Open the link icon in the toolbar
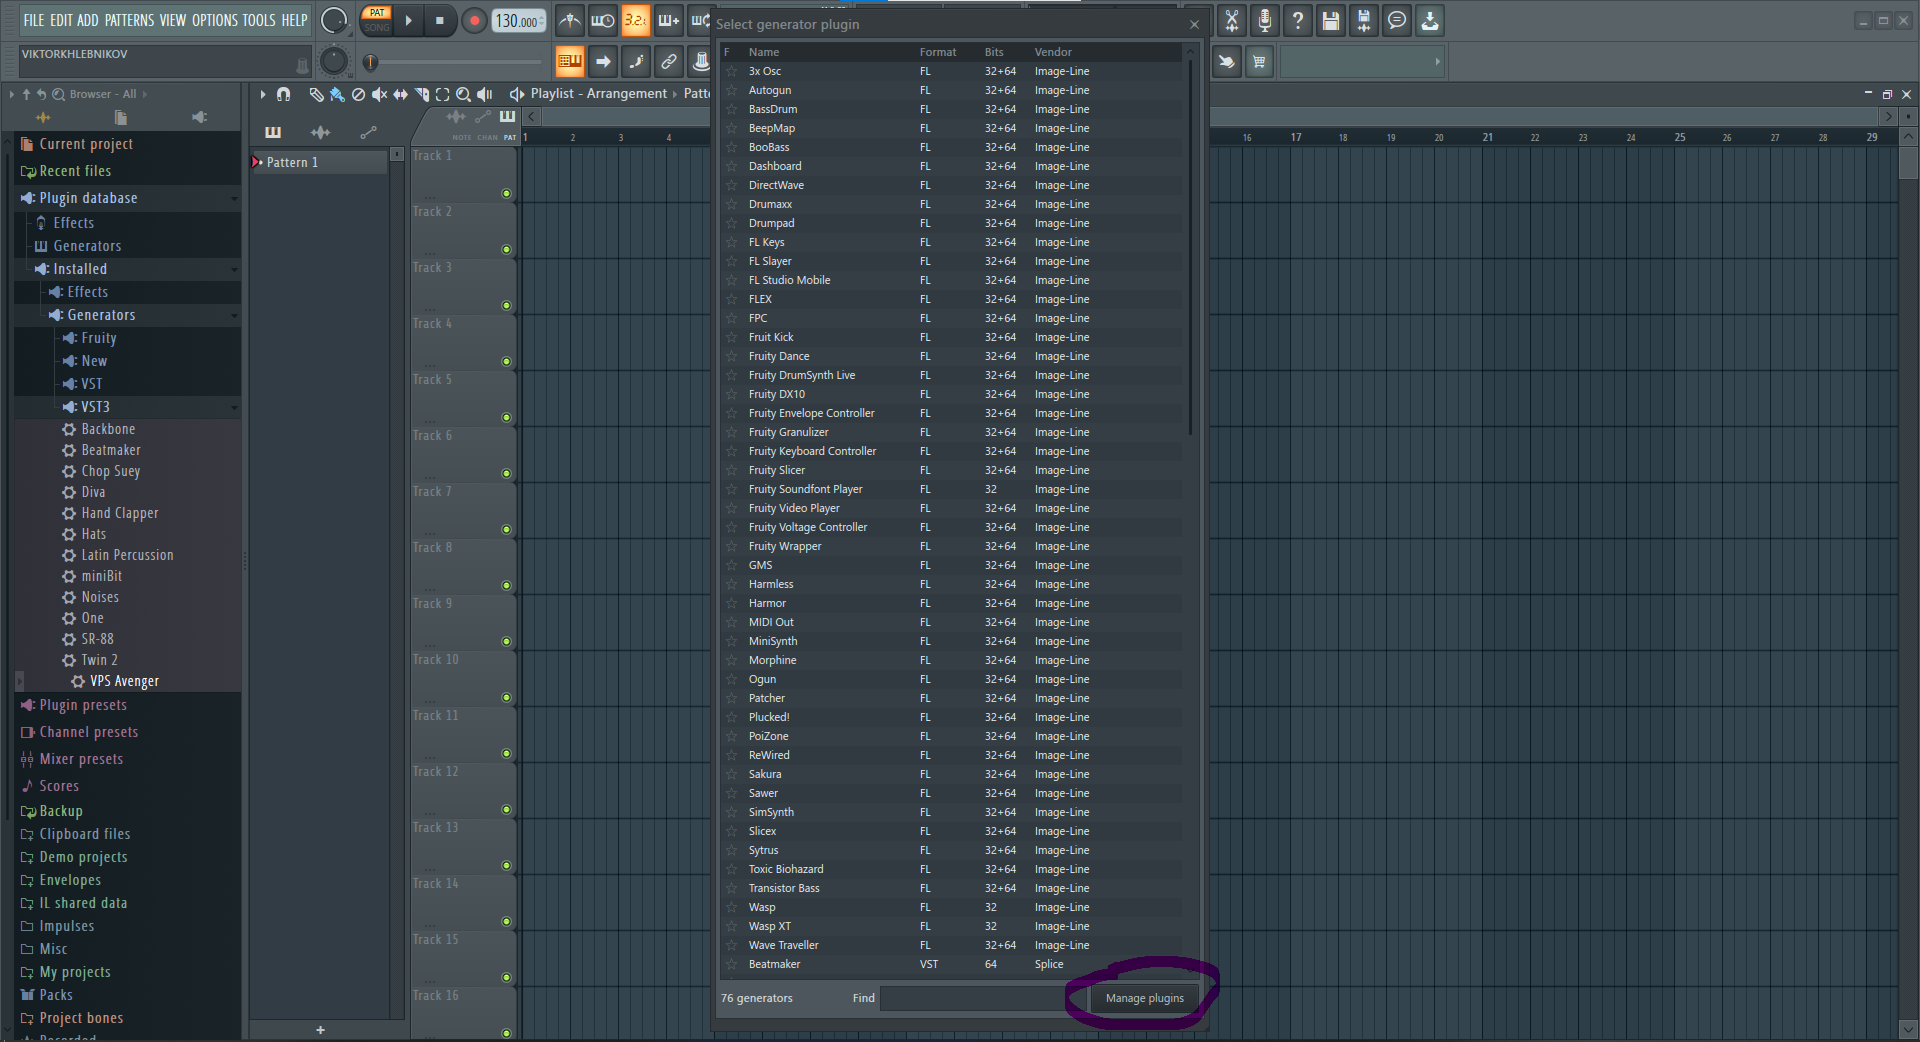The height and width of the screenshot is (1042, 1920). (669, 62)
